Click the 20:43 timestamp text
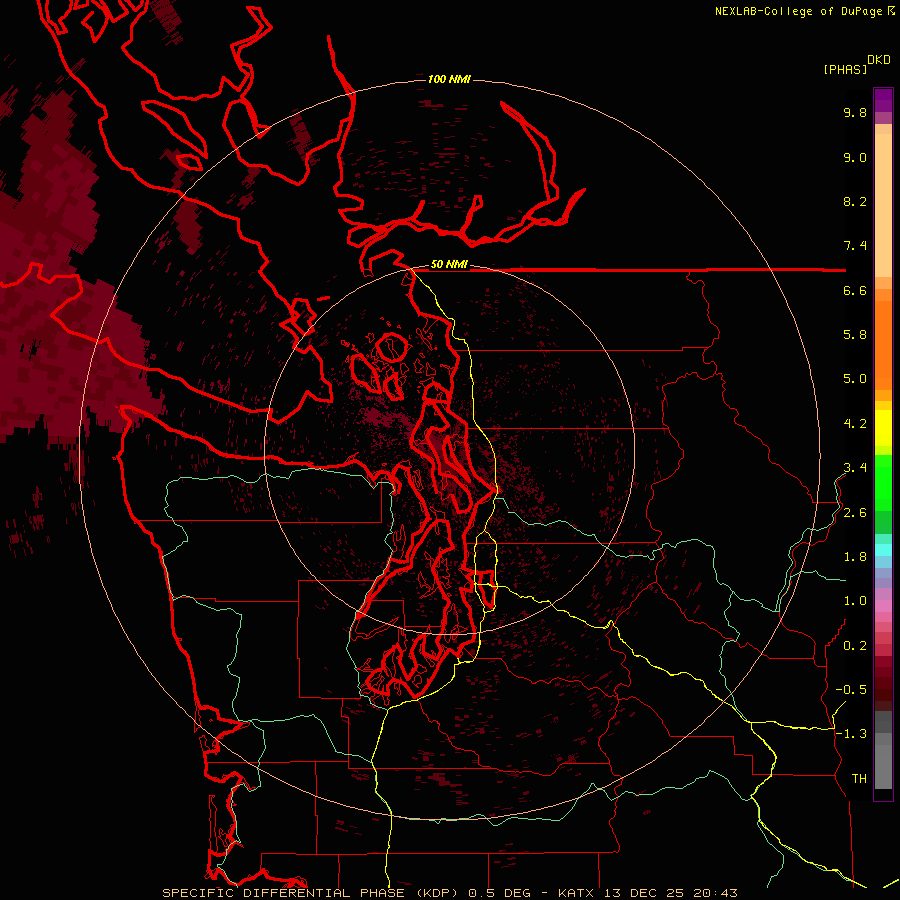Viewport: 900px width, 900px height. (716, 893)
